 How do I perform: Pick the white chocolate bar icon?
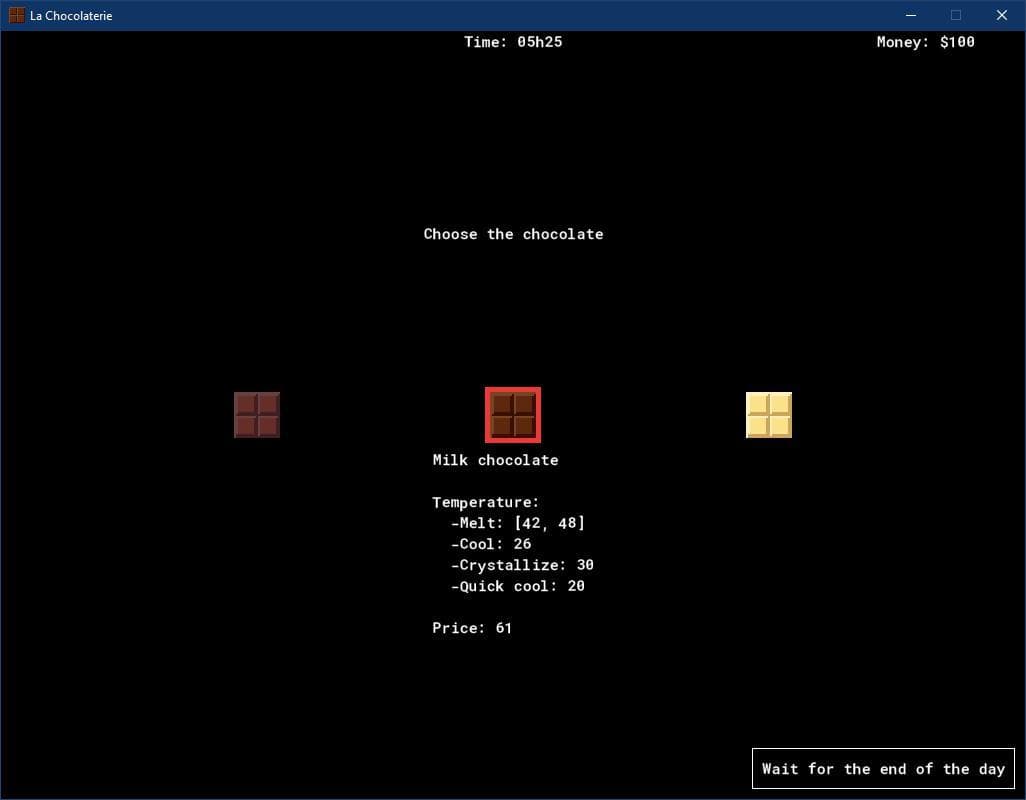coord(769,415)
